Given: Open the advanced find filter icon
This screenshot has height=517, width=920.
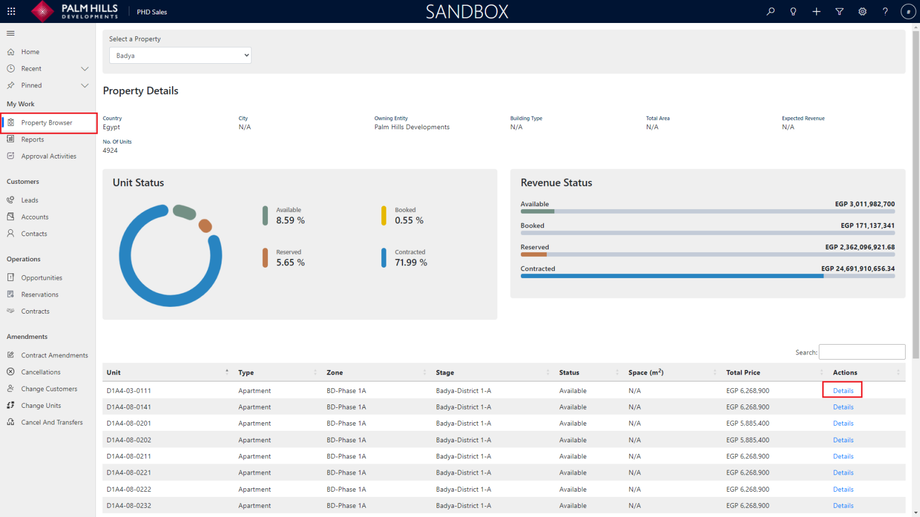Looking at the screenshot, I should point(839,12).
